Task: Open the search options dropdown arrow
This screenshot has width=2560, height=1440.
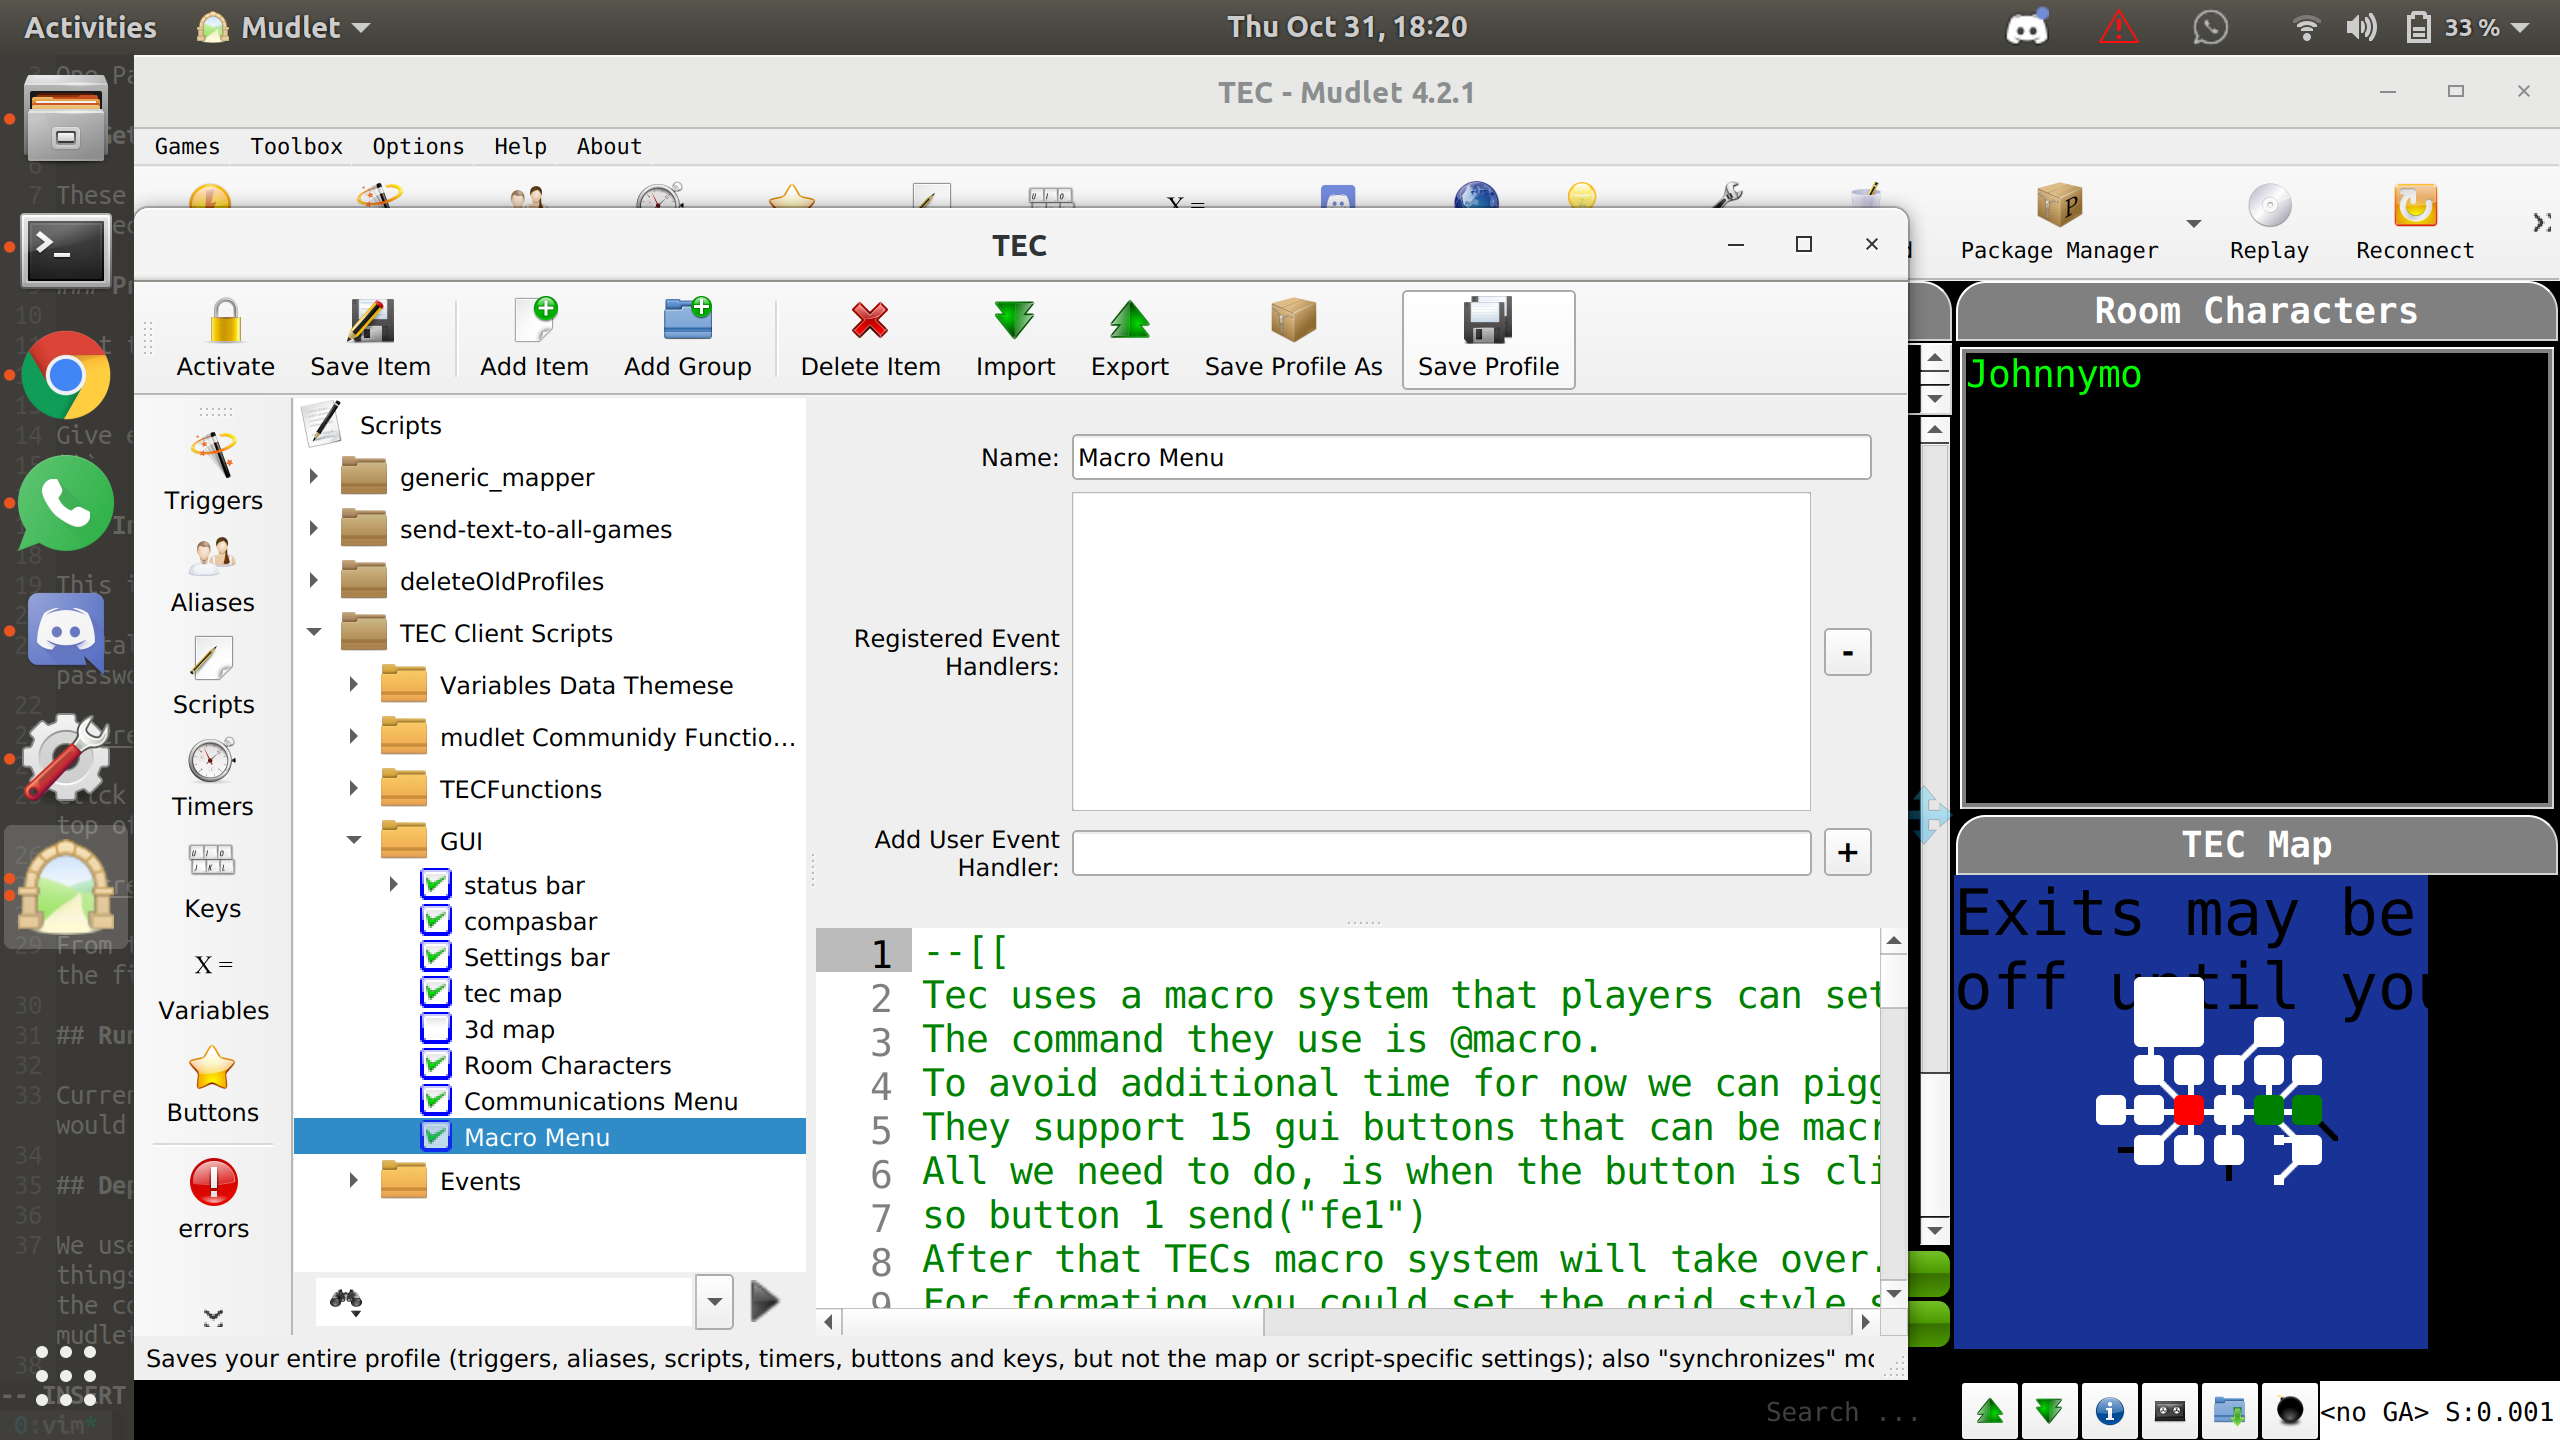Action: 714,1302
